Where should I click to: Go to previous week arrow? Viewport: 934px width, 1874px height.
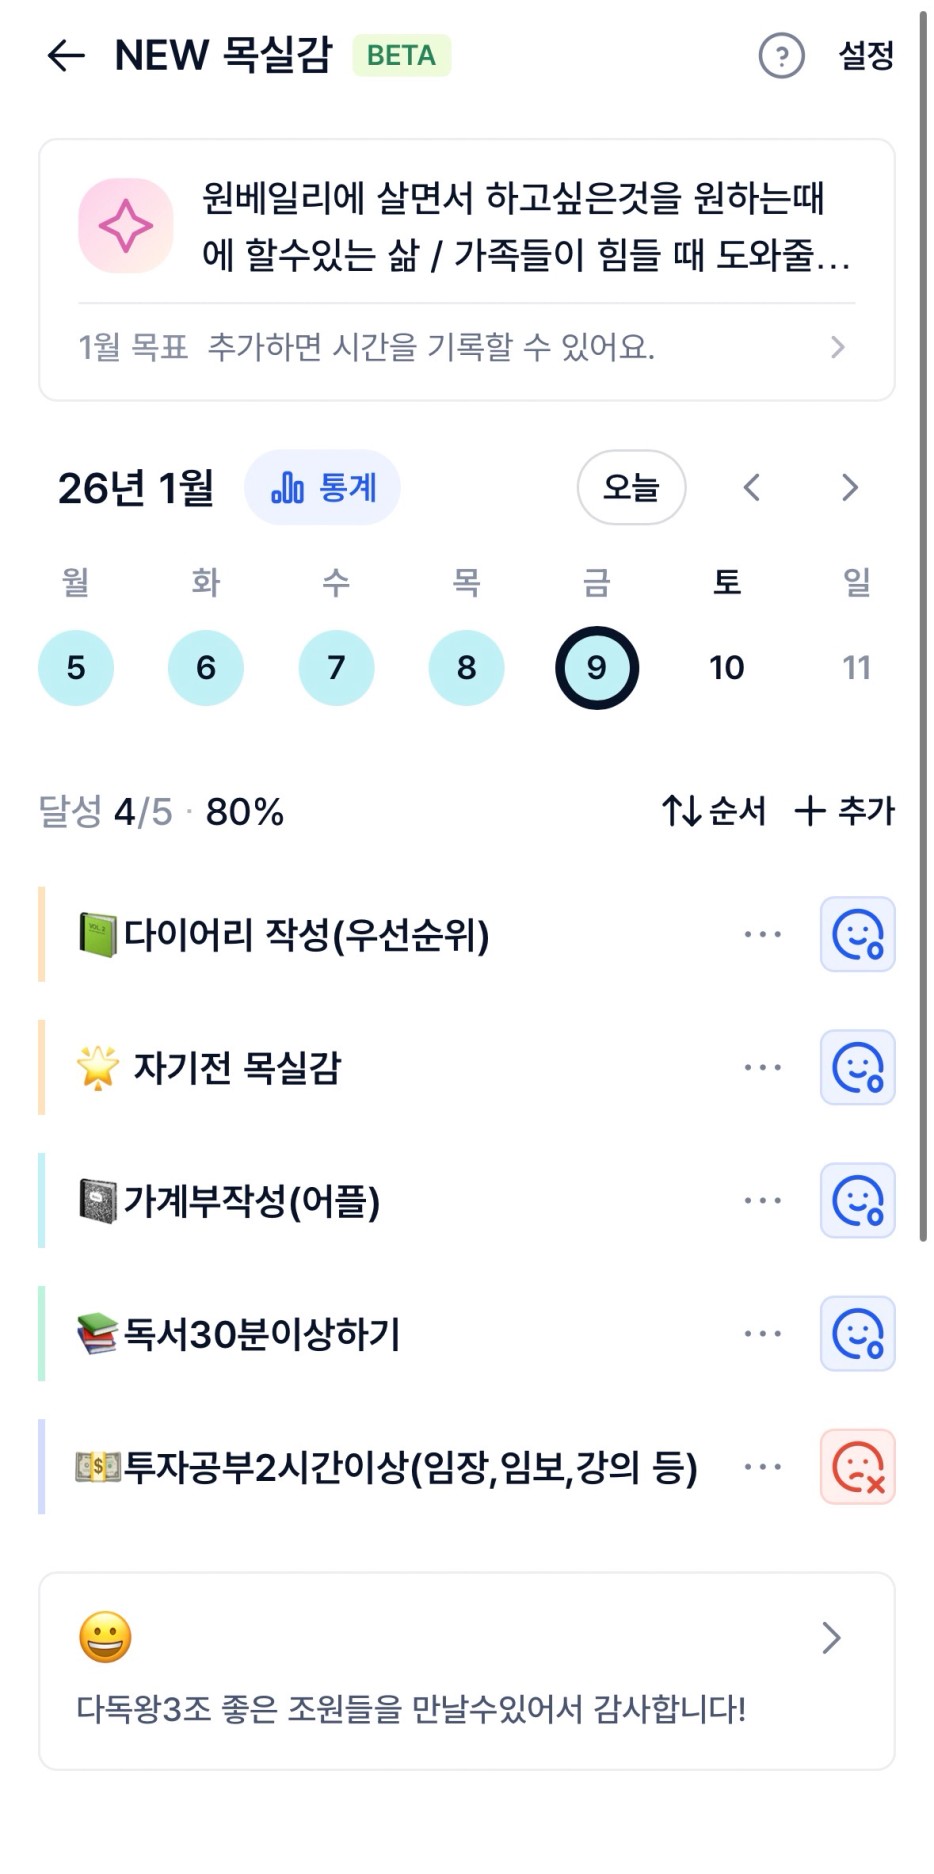pyautogui.click(x=752, y=488)
